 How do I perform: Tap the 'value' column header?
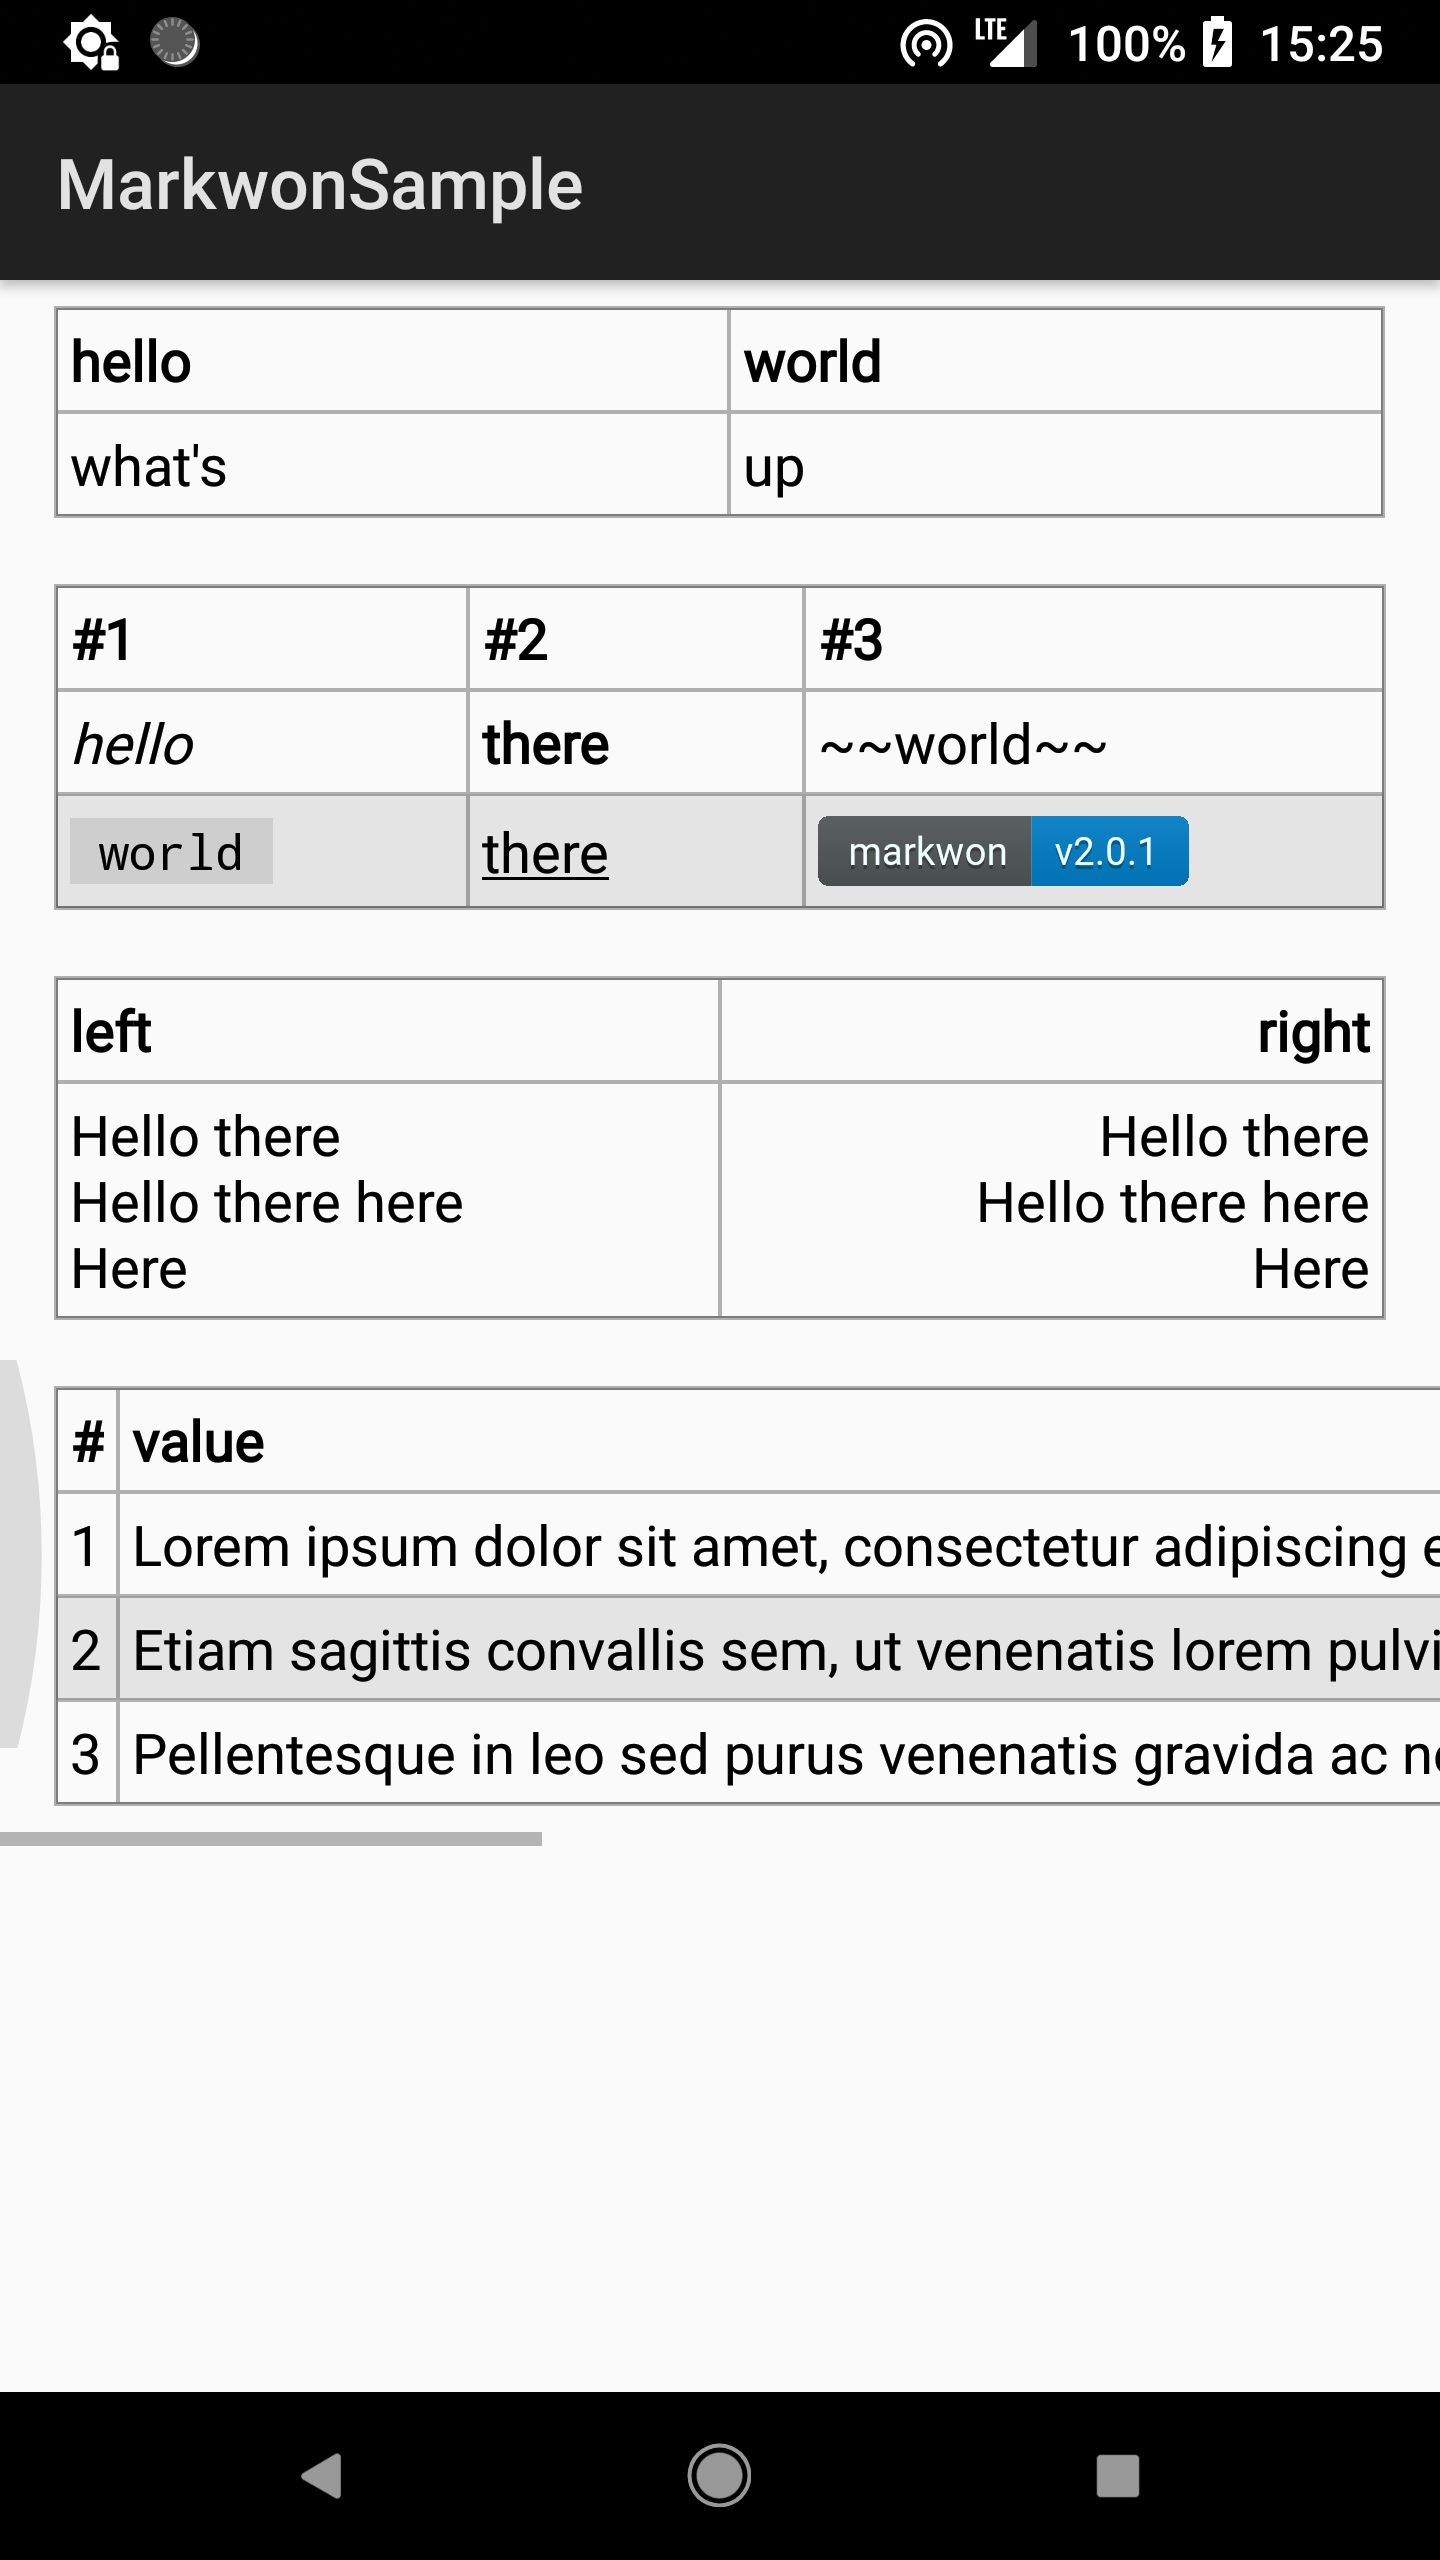[x=780, y=1441]
